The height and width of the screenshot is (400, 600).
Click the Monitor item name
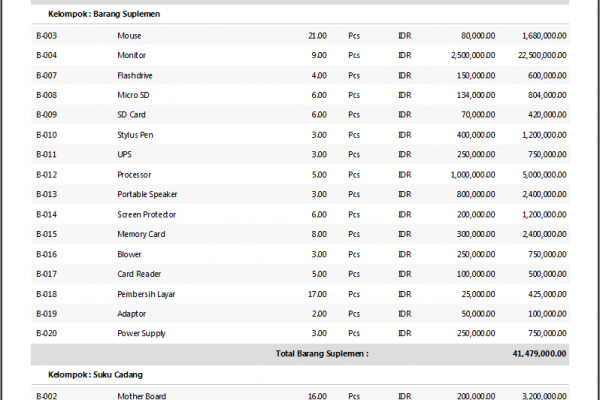(x=131, y=55)
